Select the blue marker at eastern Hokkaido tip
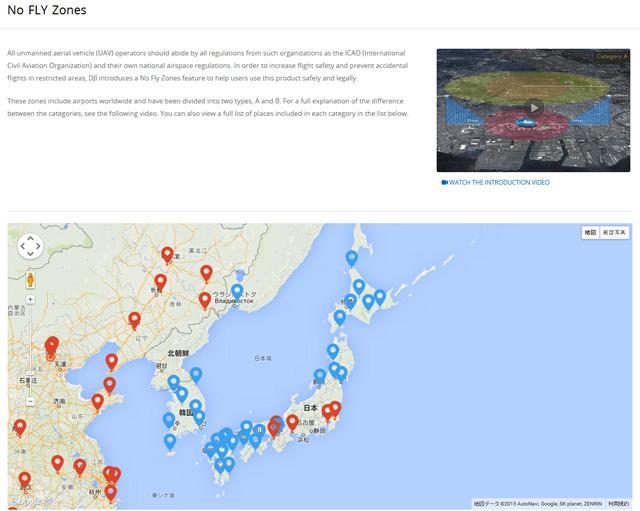Image resolution: width=640 pixels, height=511 pixels. [x=380, y=298]
